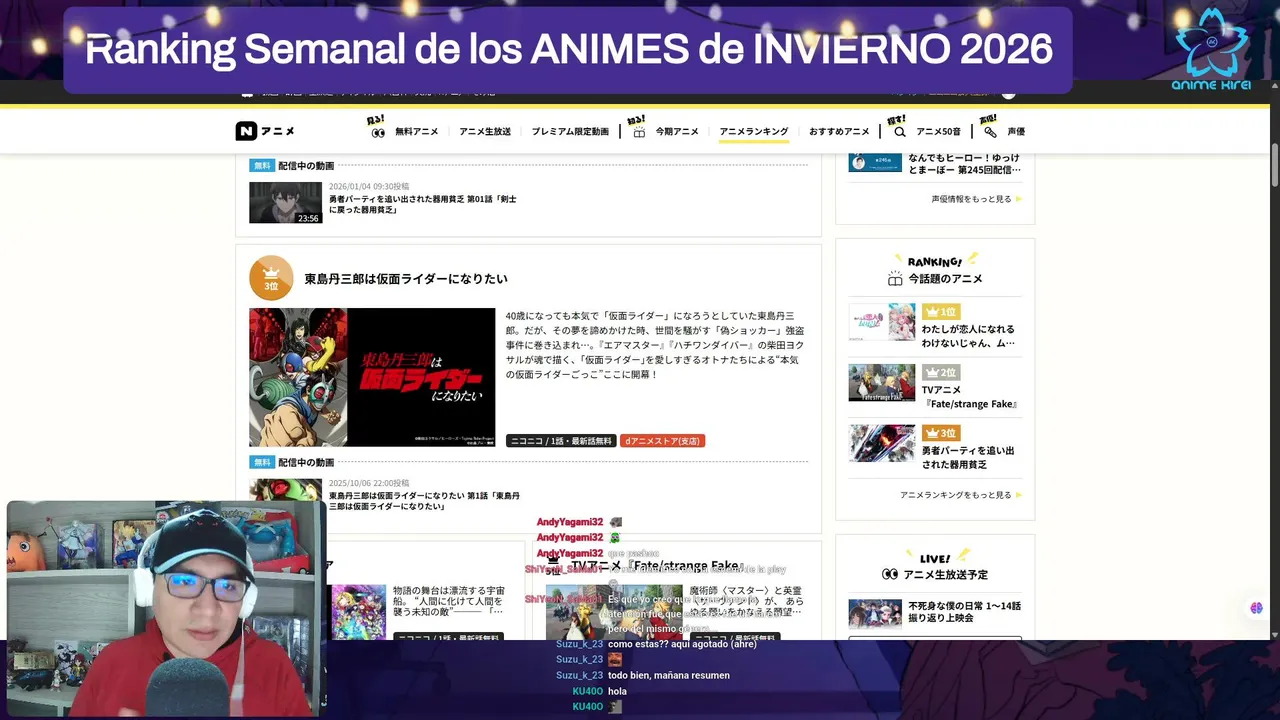
Task: Click the ニコニコ / 1話・最新話無料 tag
Action: 561,441
